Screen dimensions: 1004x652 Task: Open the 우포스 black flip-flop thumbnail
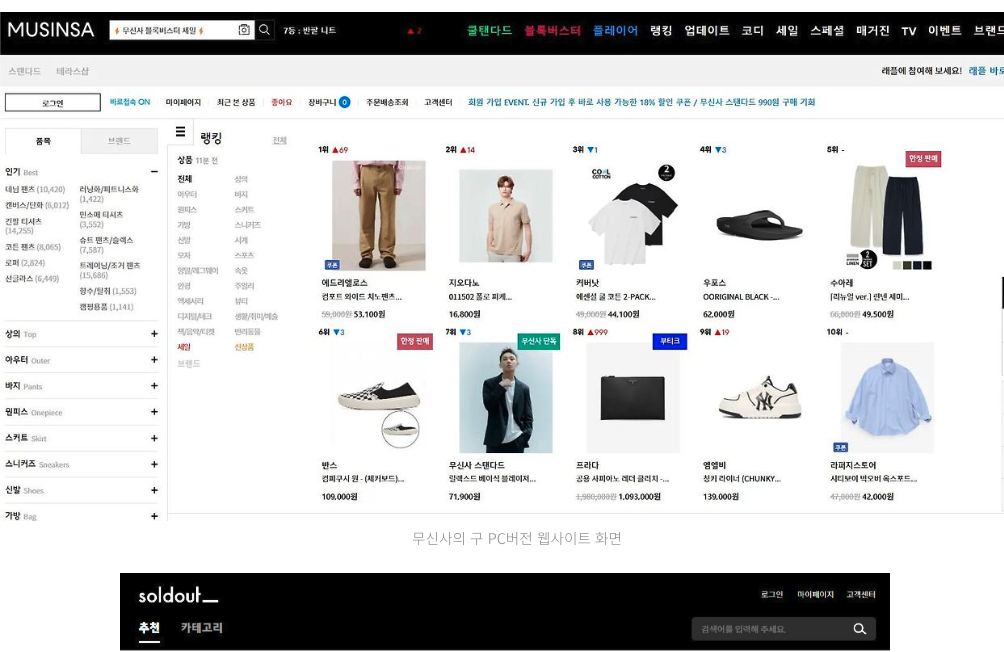pyautogui.click(x=759, y=225)
